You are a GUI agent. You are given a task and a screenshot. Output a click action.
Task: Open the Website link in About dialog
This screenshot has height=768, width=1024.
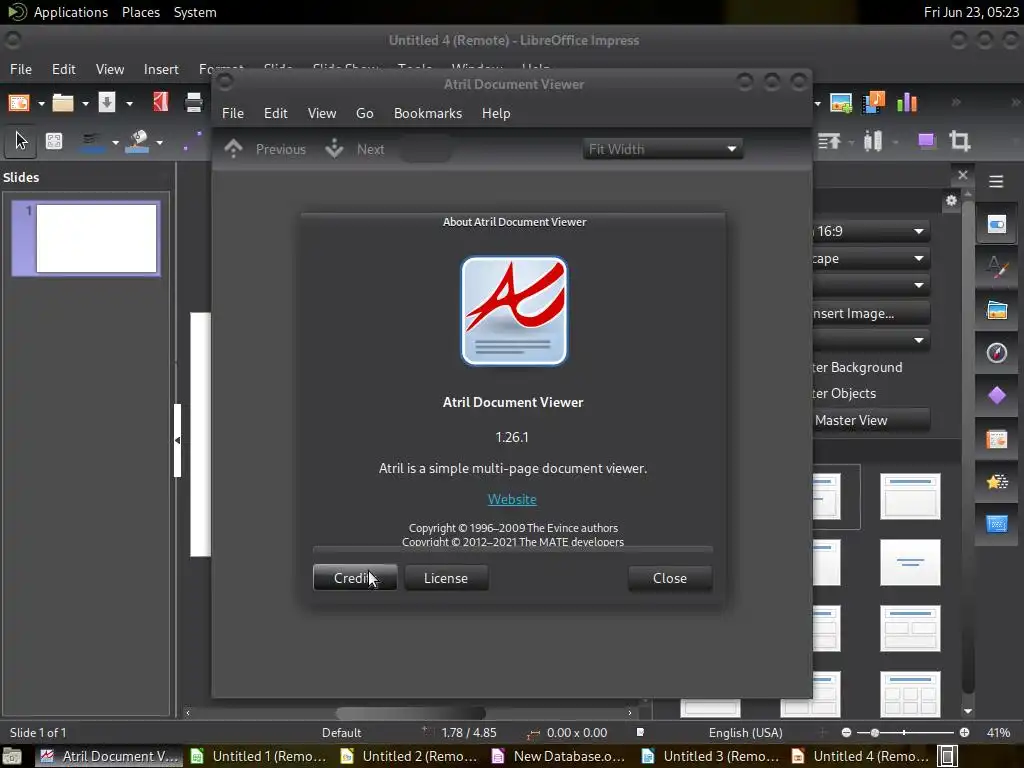(512, 499)
